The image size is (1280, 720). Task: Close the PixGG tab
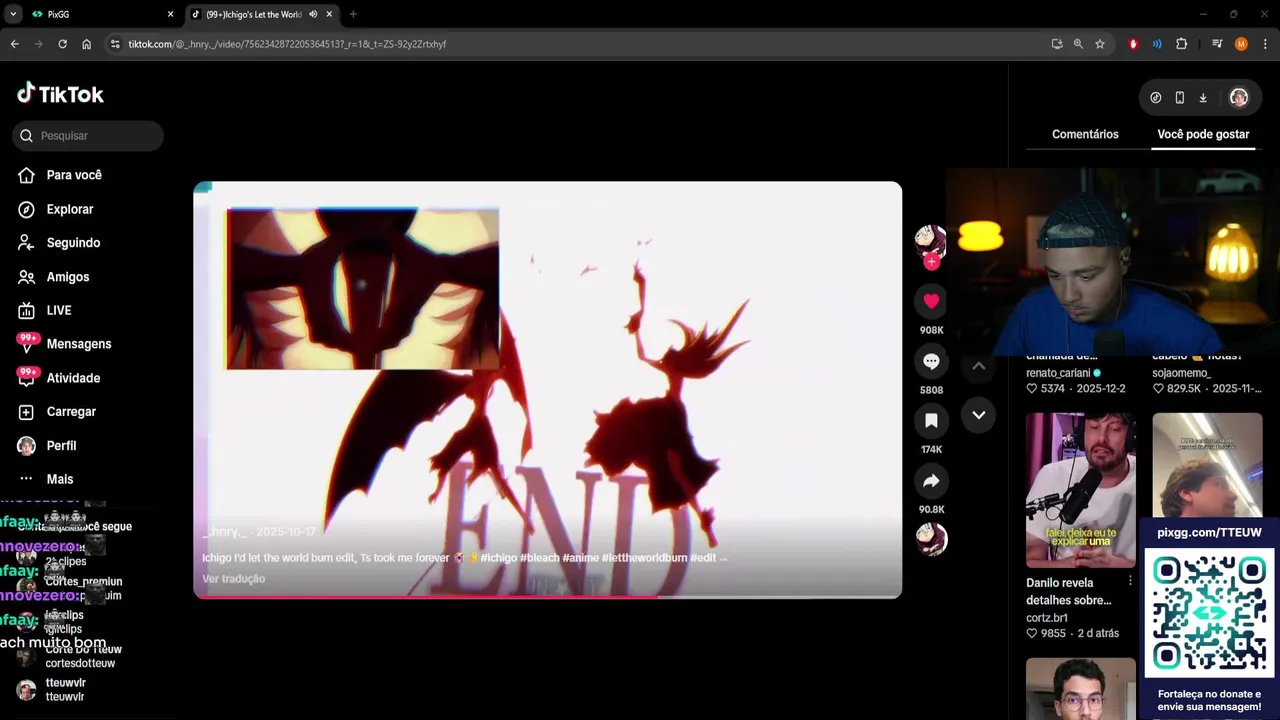pos(170,14)
